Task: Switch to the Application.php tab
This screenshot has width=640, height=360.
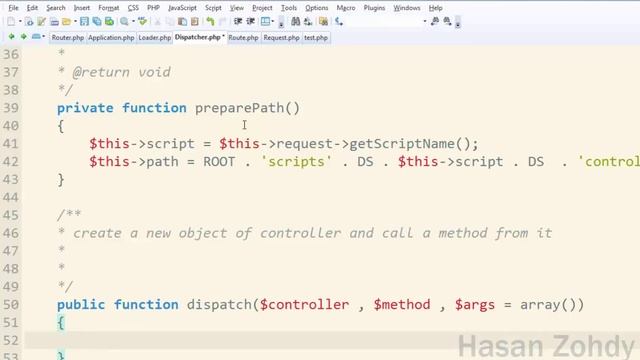Action: pos(111,38)
